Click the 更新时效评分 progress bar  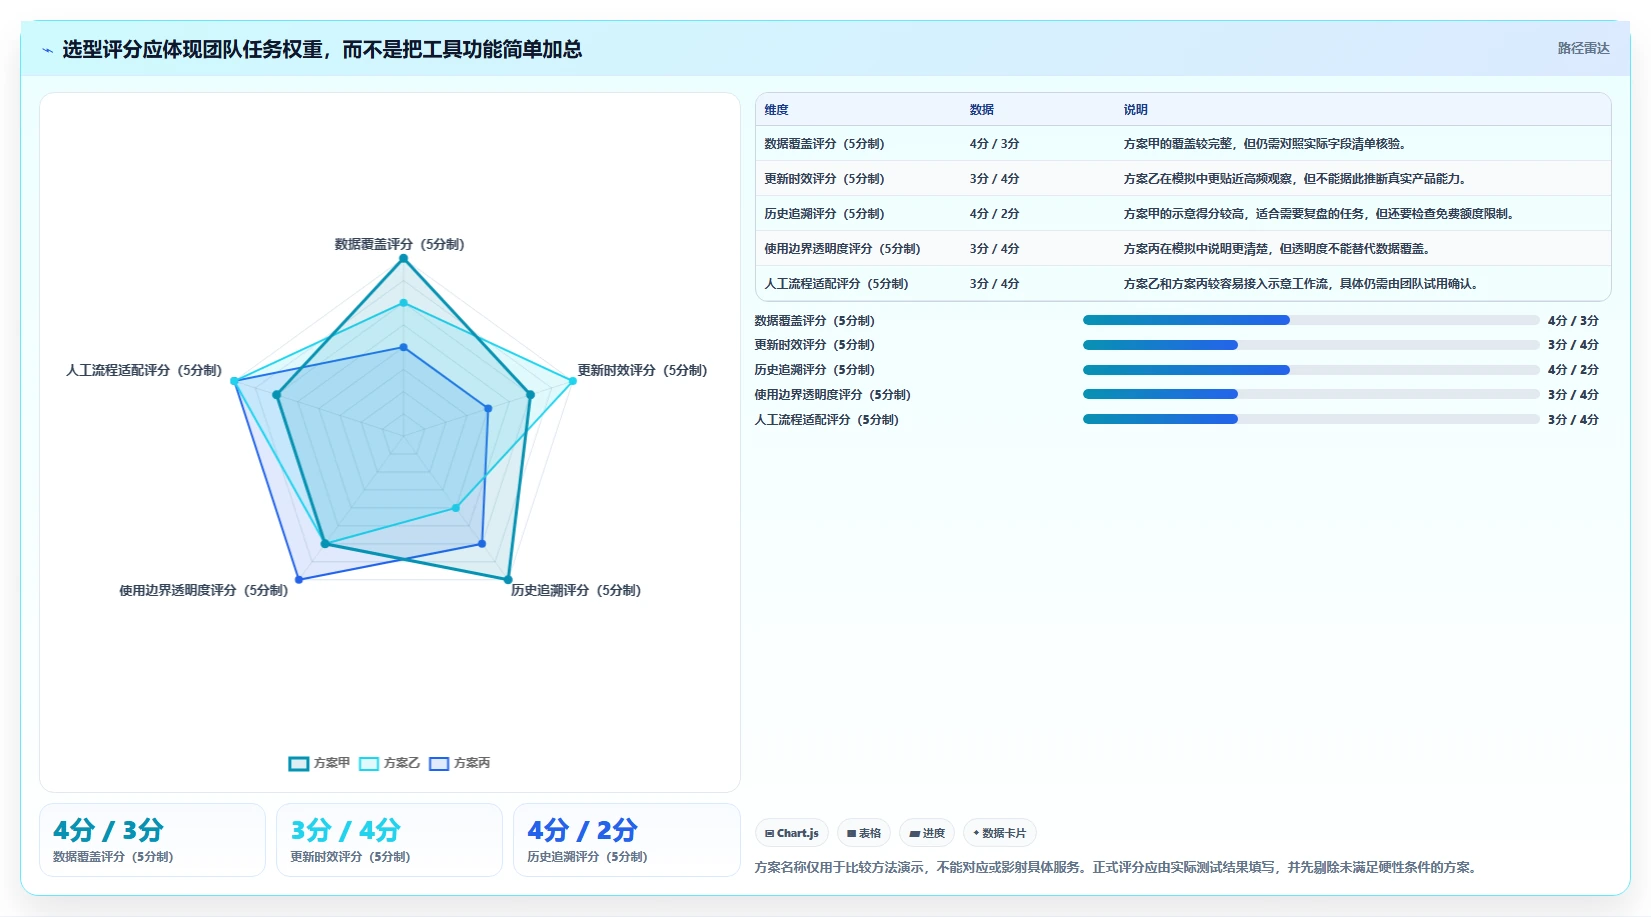click(1311, 345)
